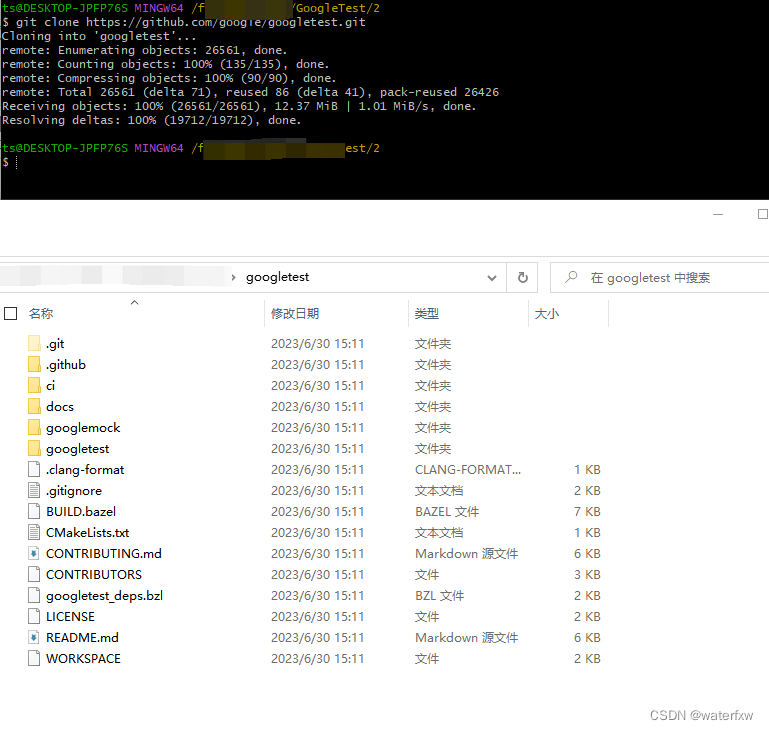Click the 'Resolving deltas' line in terminal

[151, 120]
